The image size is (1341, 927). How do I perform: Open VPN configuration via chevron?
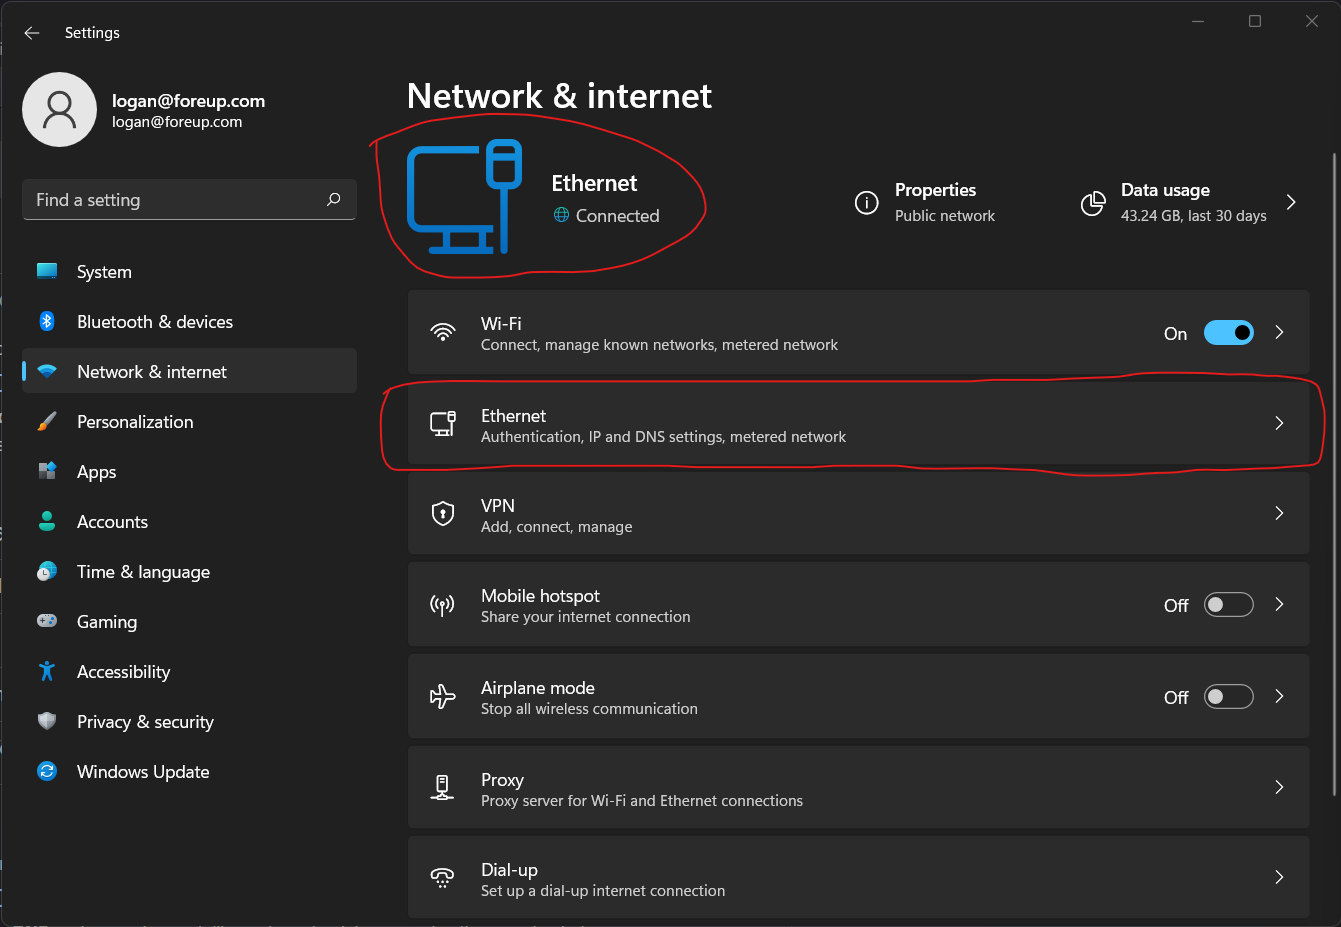1279,513
